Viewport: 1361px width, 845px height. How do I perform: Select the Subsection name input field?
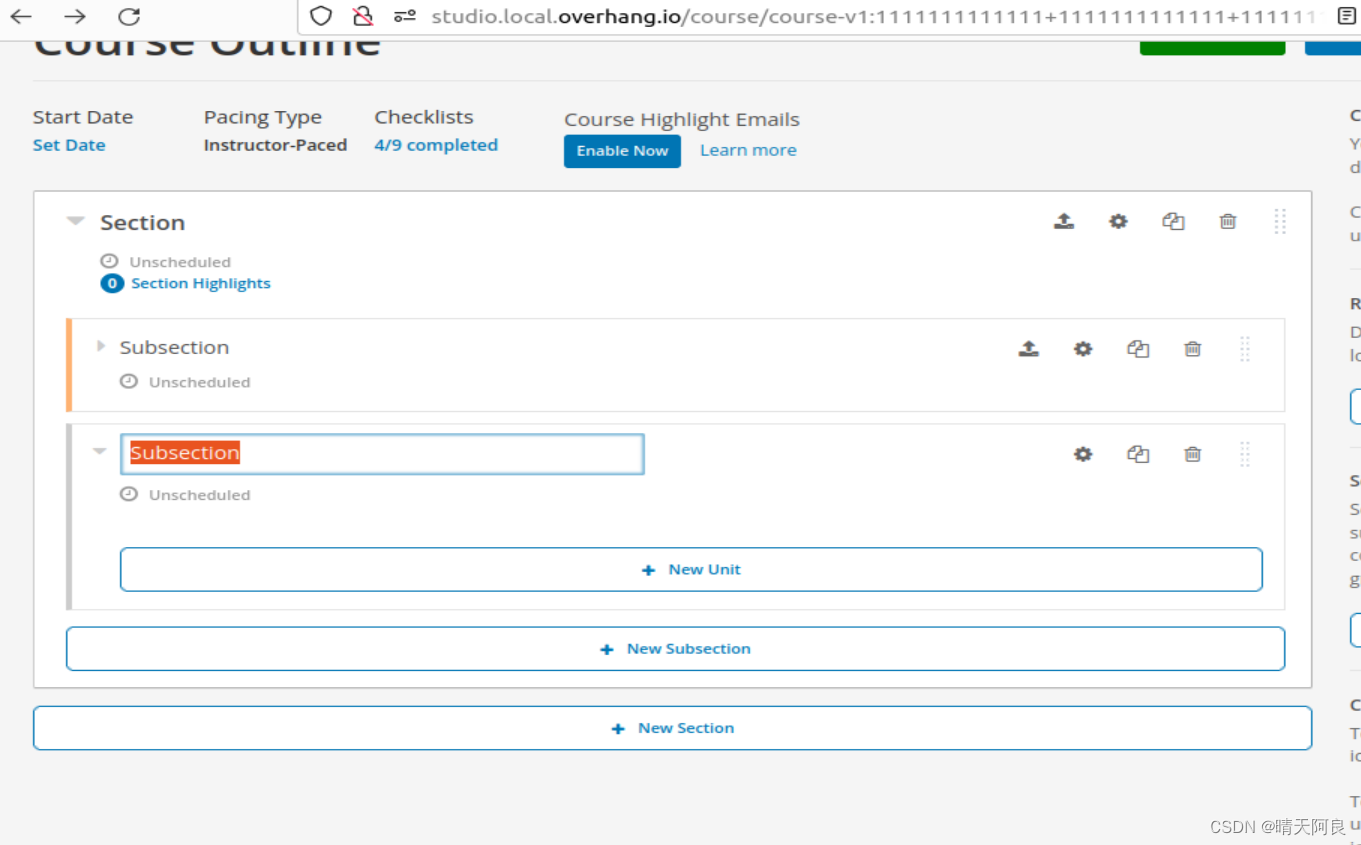381,453
